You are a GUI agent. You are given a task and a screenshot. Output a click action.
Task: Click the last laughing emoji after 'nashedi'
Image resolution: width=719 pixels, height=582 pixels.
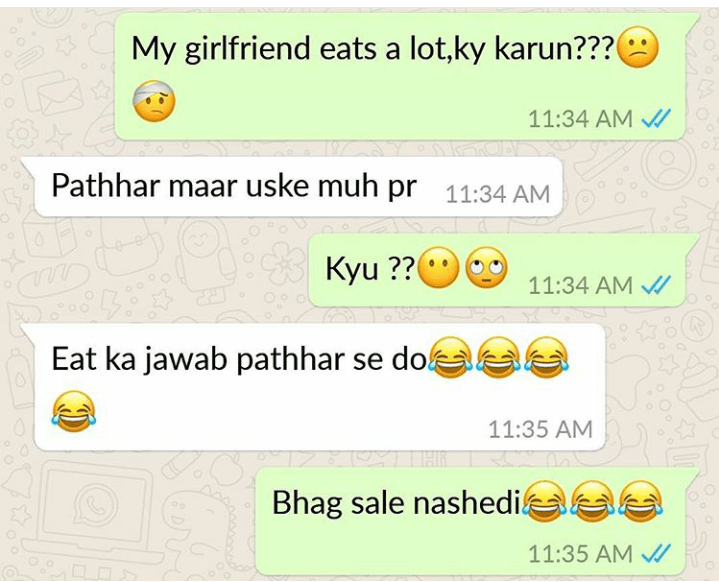641,501
